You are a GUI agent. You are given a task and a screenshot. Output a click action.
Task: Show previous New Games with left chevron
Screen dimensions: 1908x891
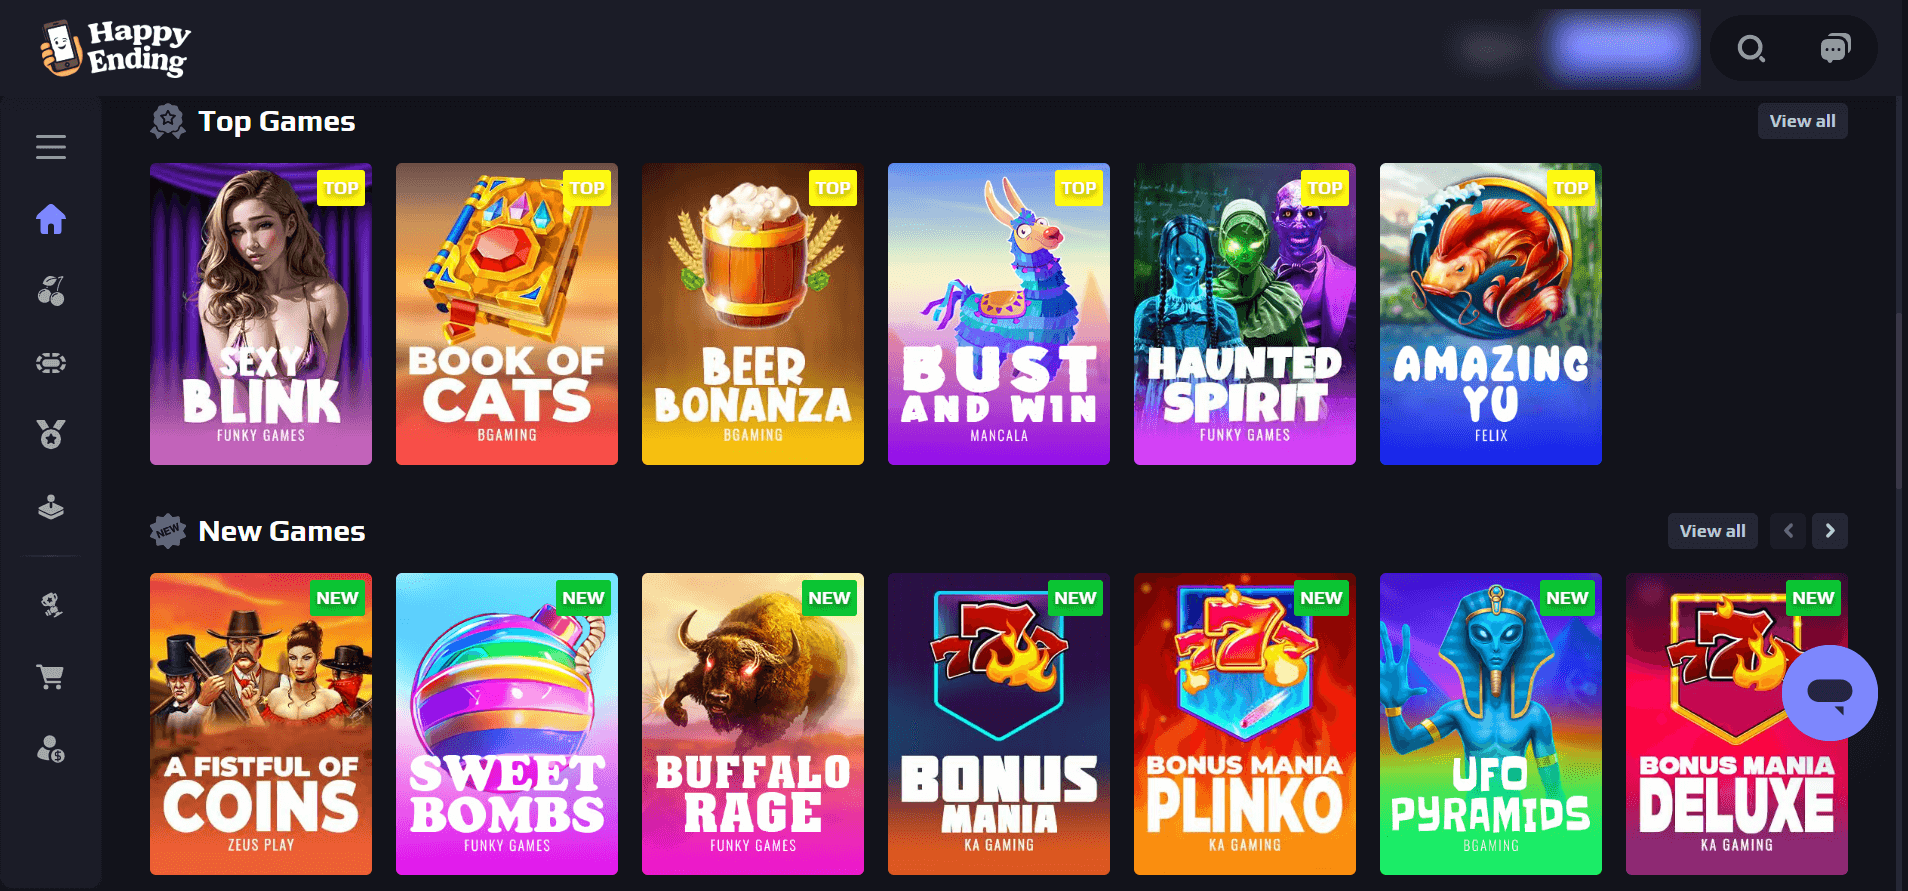click(1788, 531)
